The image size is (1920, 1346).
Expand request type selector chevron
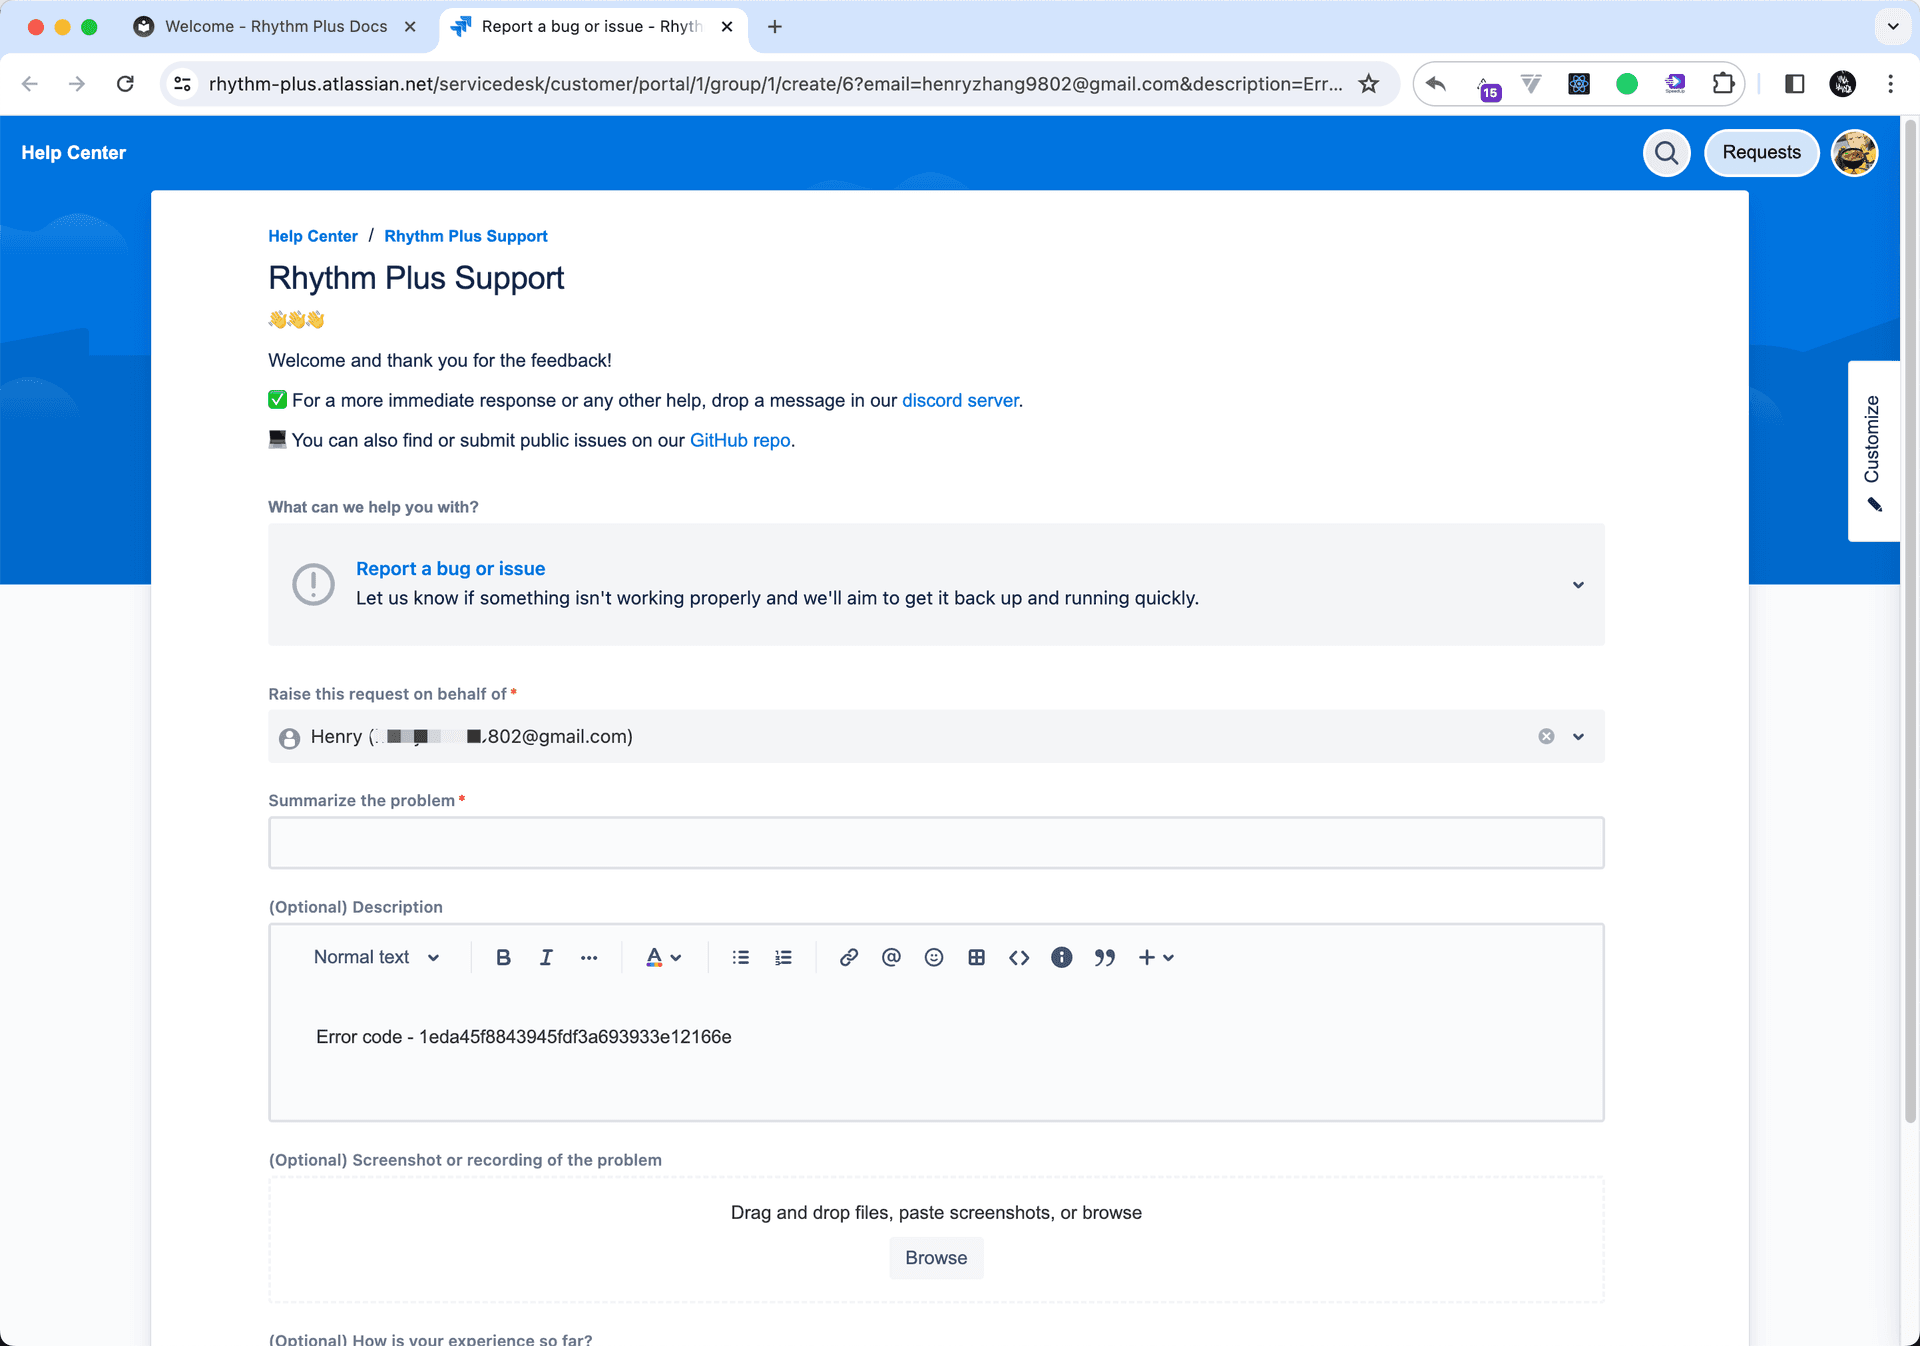pos(1578,585)
